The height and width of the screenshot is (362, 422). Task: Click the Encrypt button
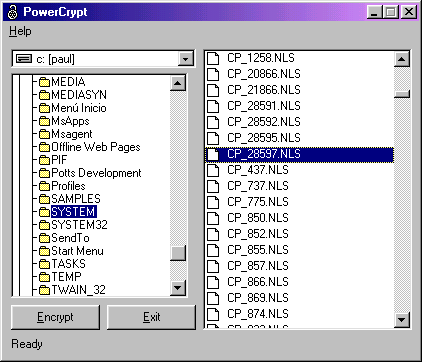point(55,317)
